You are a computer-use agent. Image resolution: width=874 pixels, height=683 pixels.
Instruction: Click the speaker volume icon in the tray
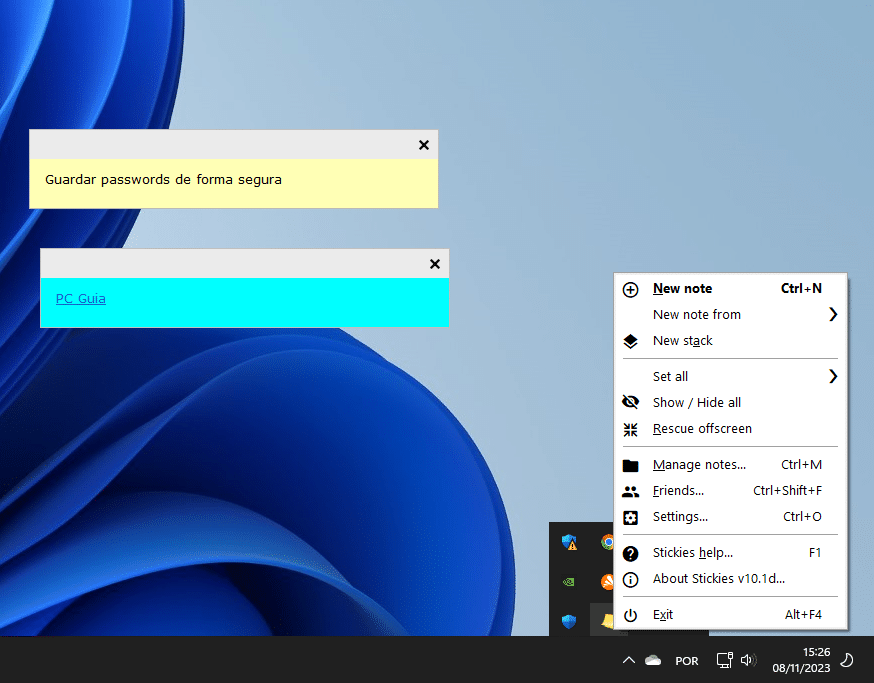pyautogui.click(x=748, y=660)
